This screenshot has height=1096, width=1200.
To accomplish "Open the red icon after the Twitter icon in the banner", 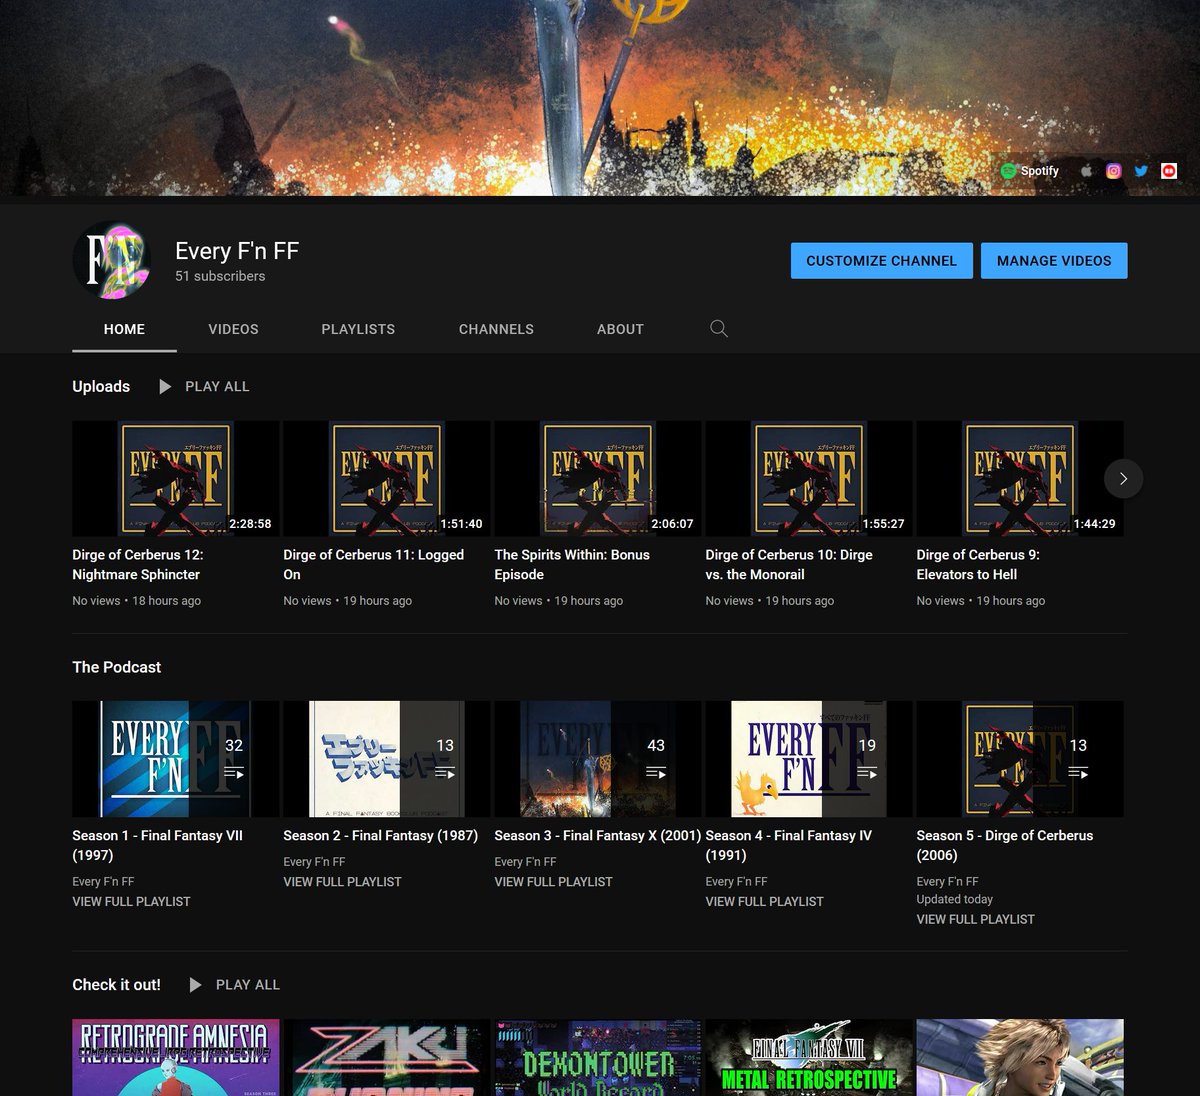I will click(x=1169, y=171).
